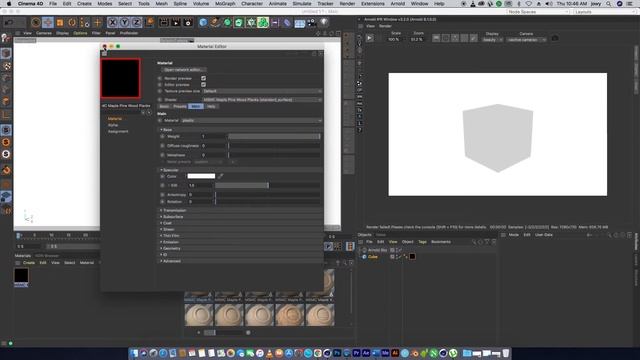
Task: Add a Cube primitive from toolbar
Action: point(203,23)
